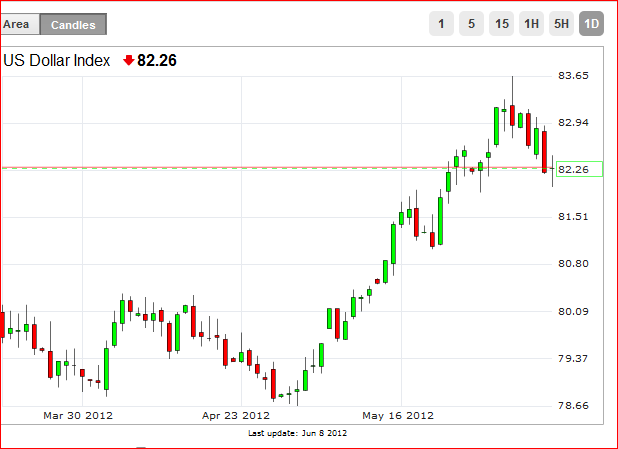The height and width of the screenshot is (449, 618).
Task: Click the green-boxed 82.26 price label
Action: (x=579, y=169)
